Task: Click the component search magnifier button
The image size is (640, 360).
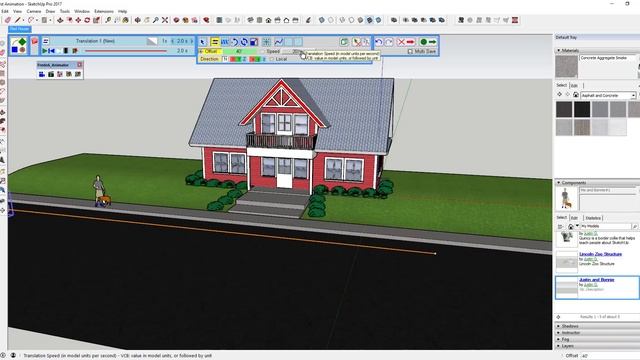Action: [x=635, y=226]
